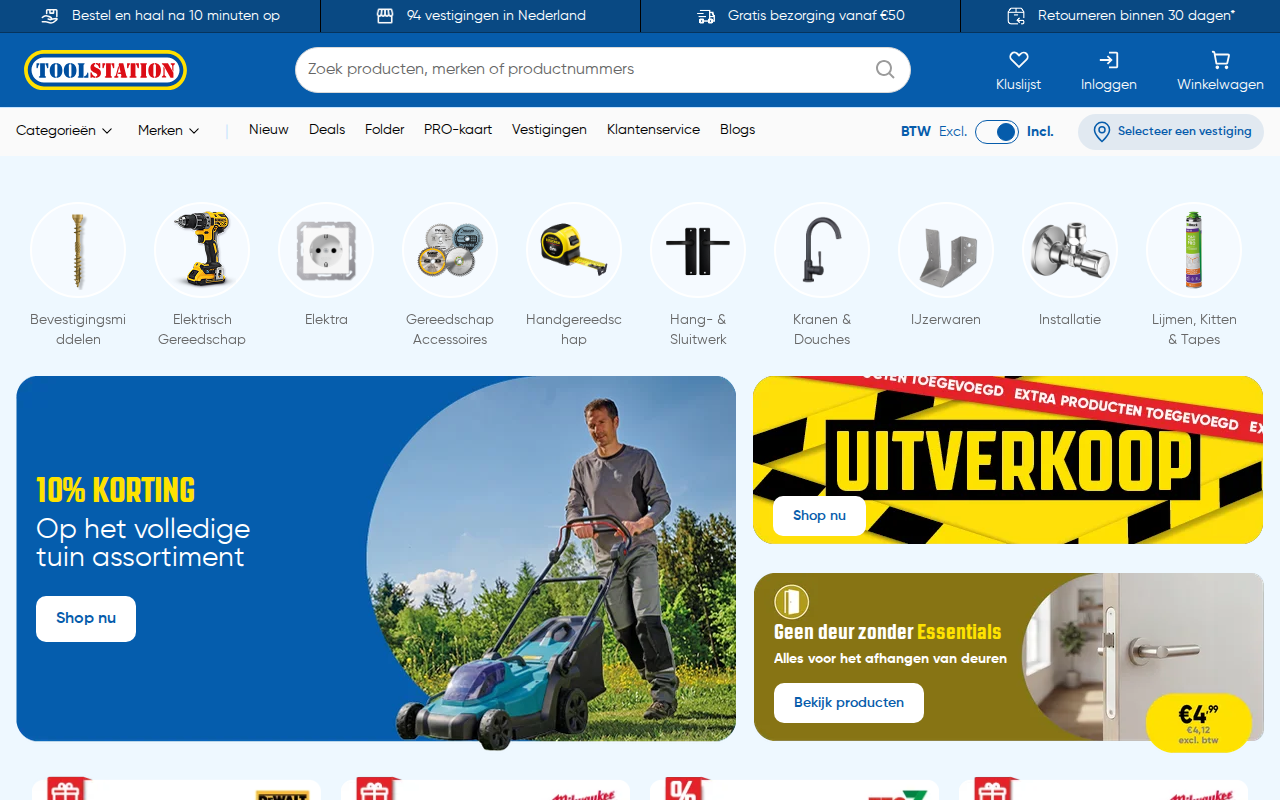This screenshot has width=1280, height=800.
Task: Open Installatie valve icon
Action: (1070, 250)
